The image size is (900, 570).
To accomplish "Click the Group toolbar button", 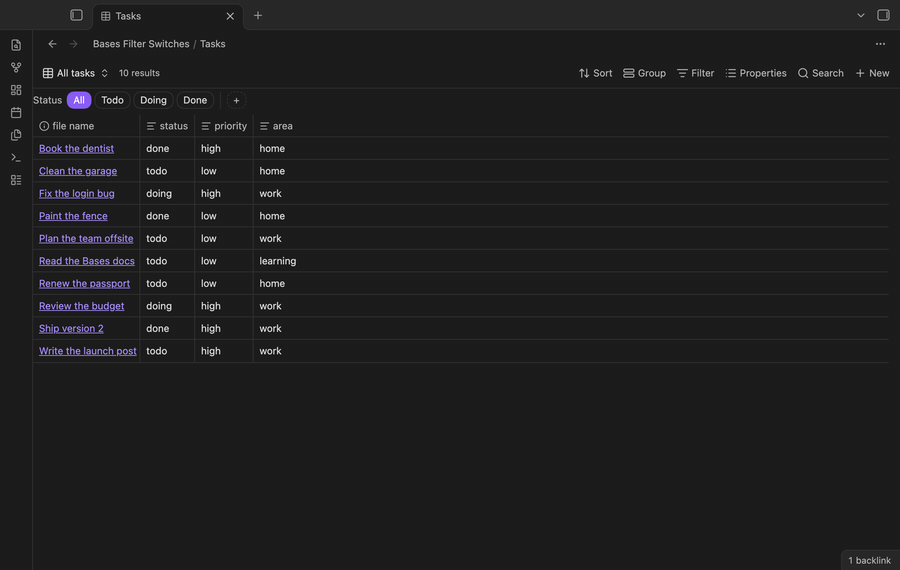I will [645, 73].
